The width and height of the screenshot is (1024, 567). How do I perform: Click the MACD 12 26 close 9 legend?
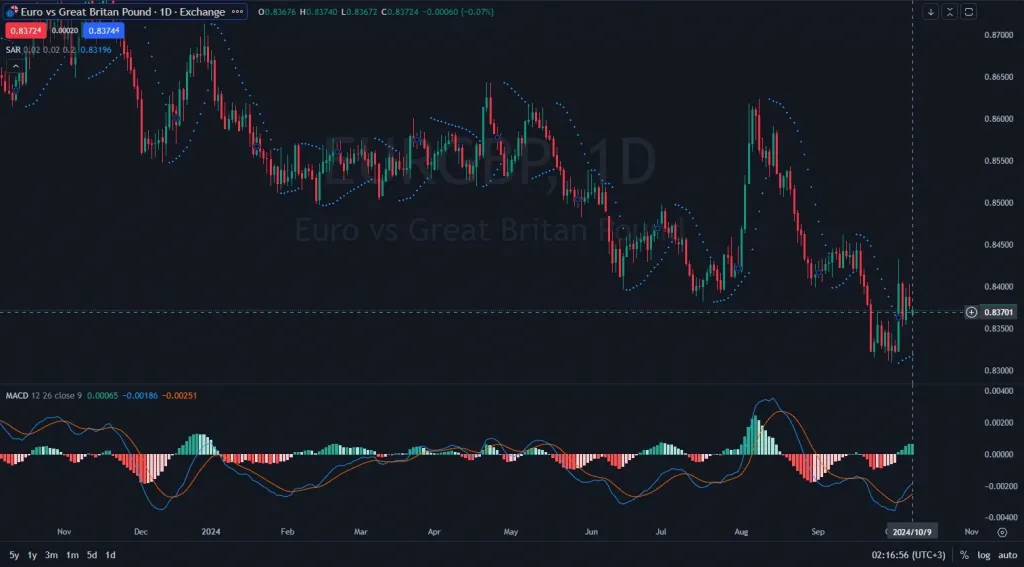(x=44, y=396)
